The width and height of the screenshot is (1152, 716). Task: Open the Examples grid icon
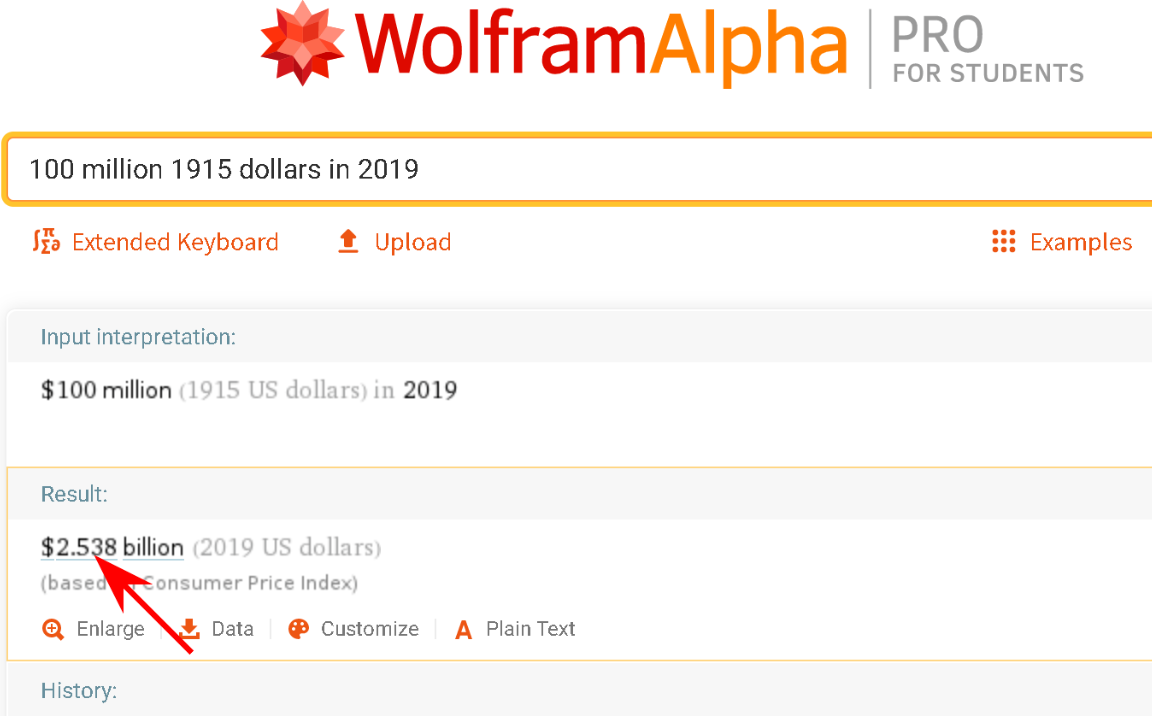click(1003, 242)
